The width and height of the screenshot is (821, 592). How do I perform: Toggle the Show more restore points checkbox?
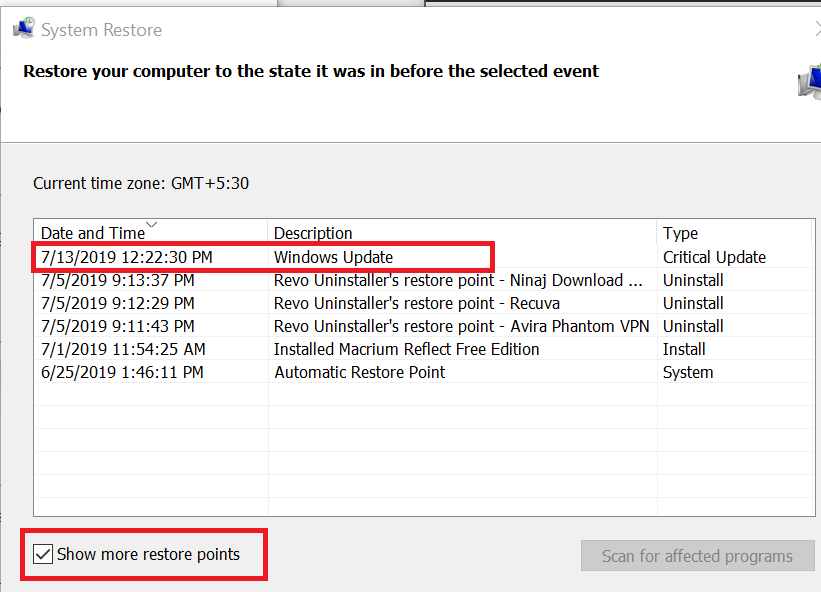(42, 554)
